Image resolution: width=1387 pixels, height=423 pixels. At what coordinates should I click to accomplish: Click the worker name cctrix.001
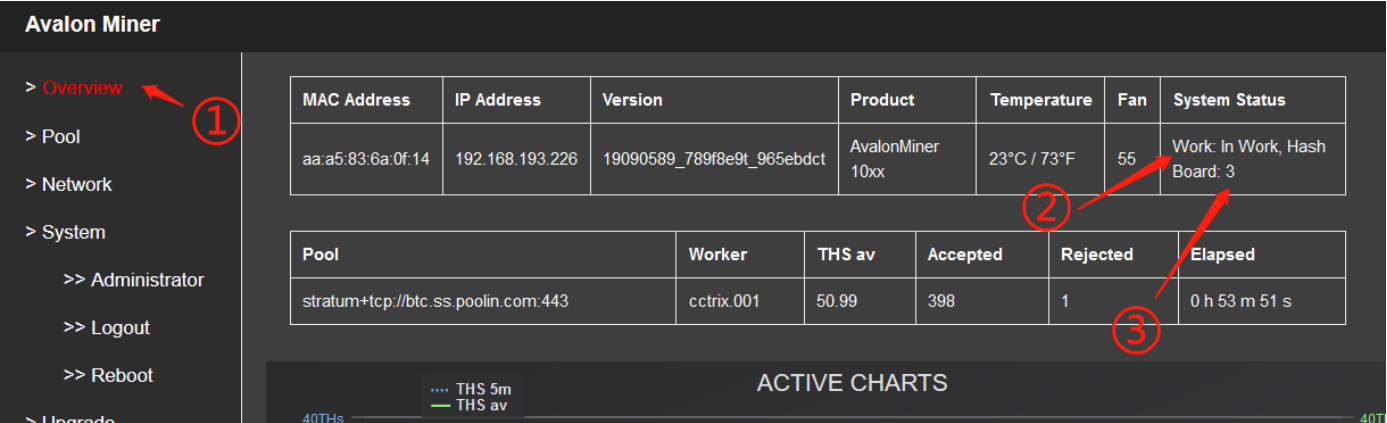click(726, 301)
